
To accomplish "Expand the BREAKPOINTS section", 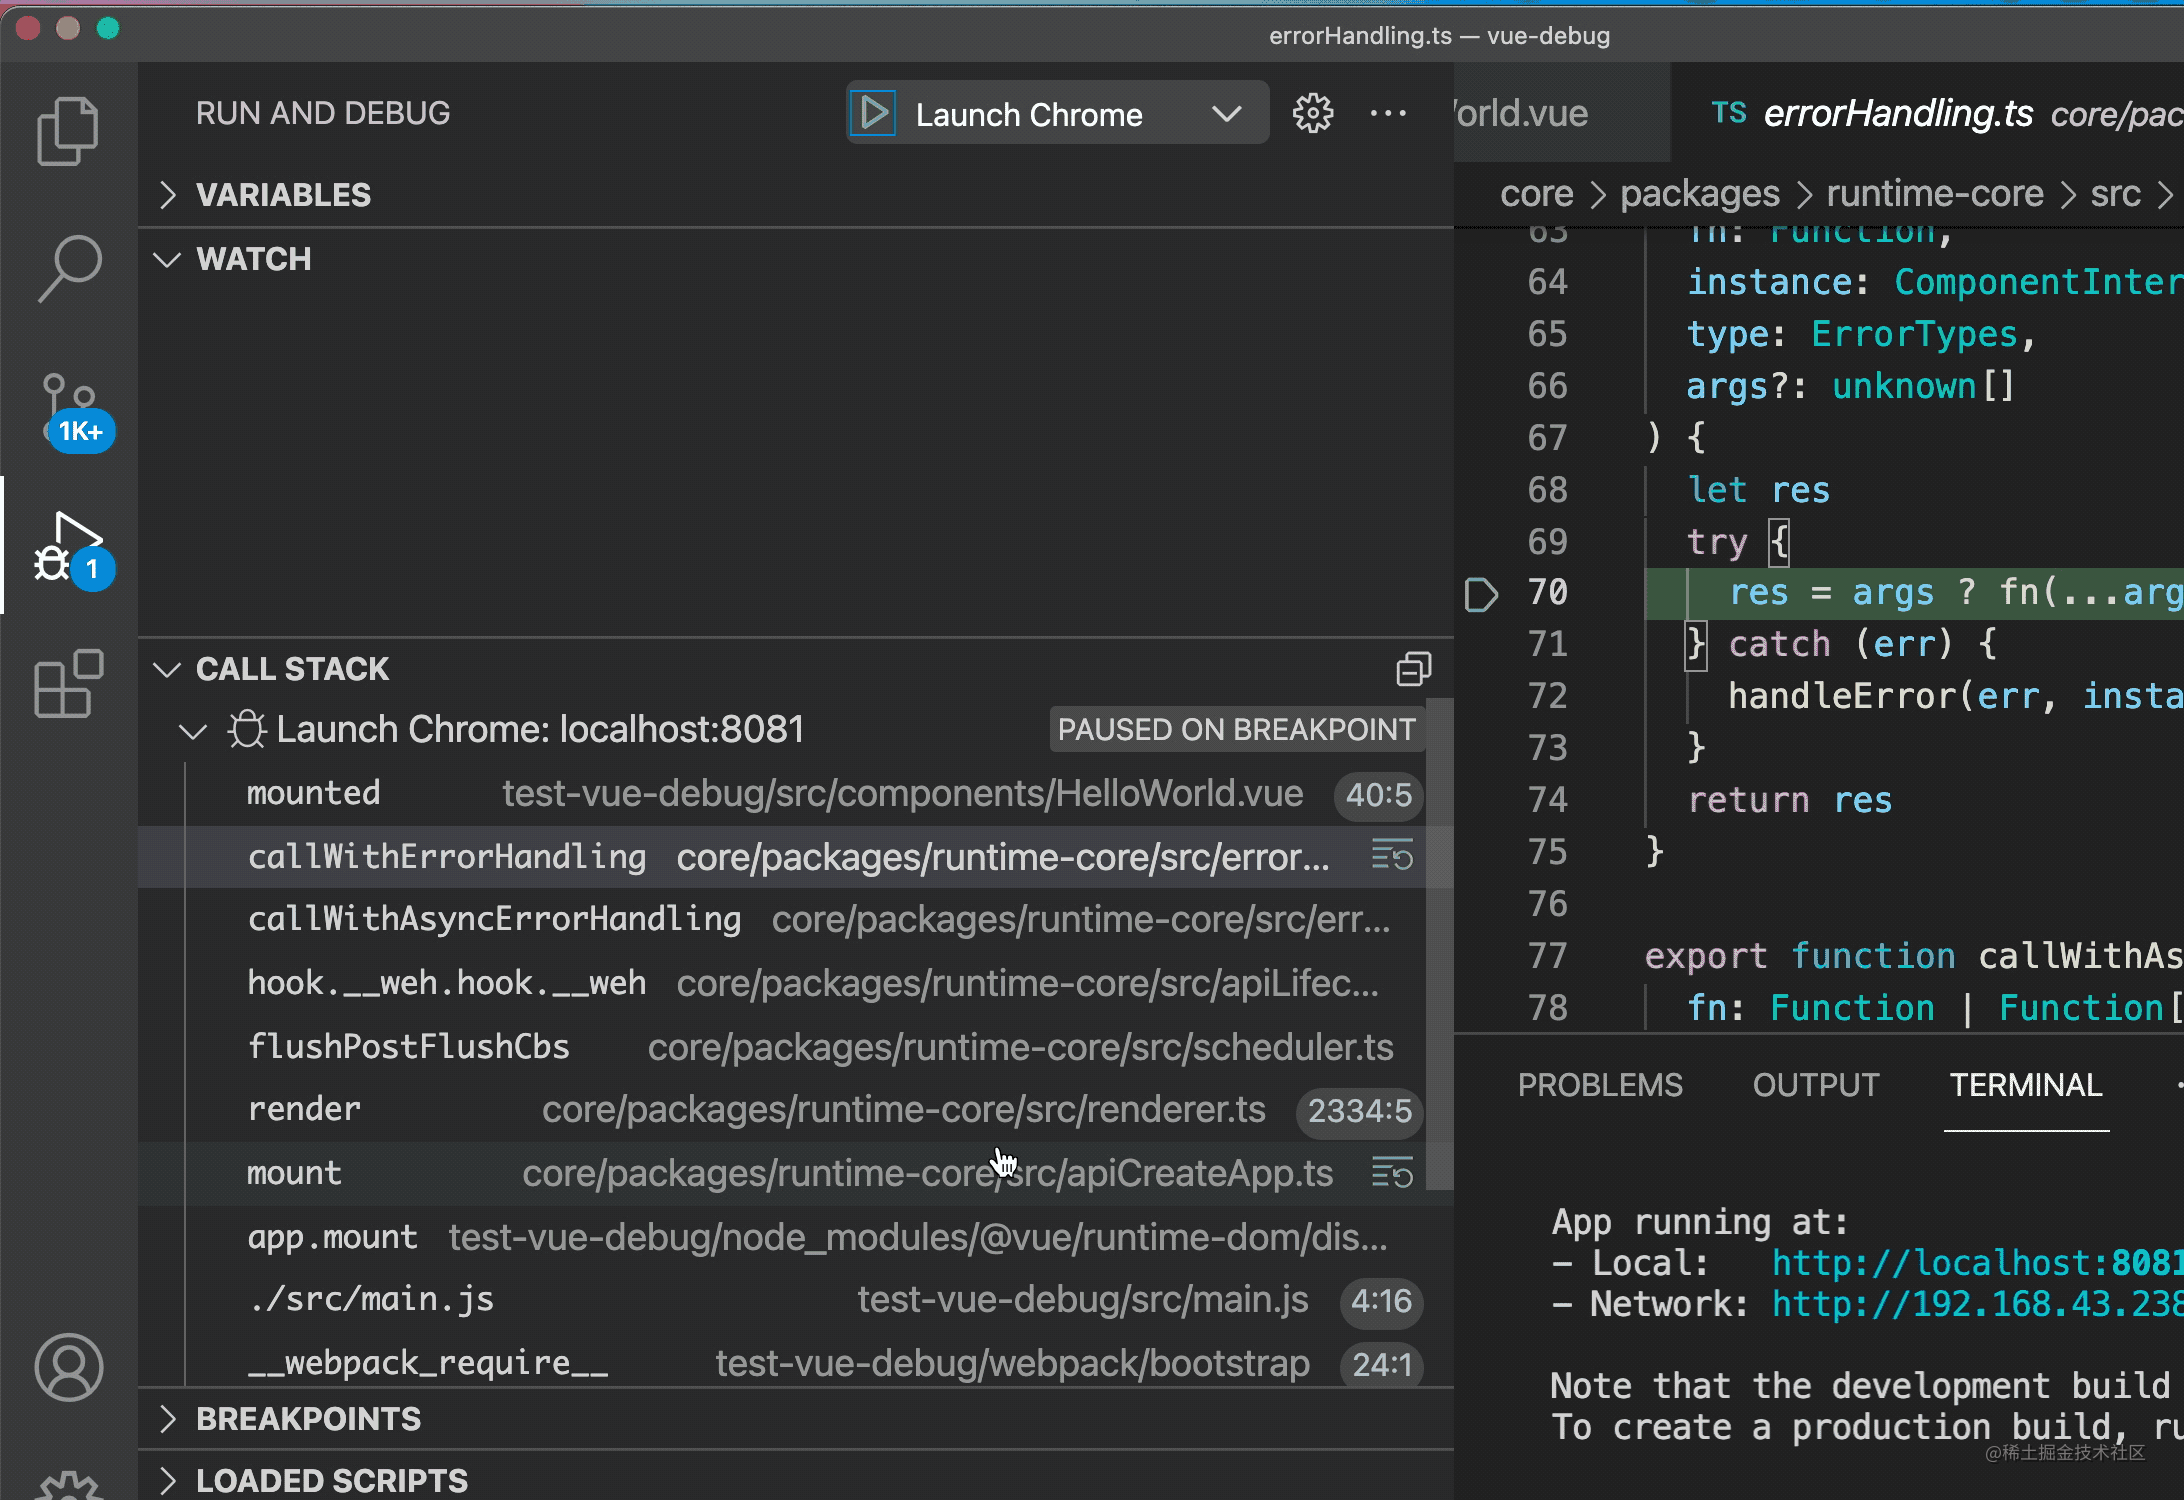I will 168,1419.
